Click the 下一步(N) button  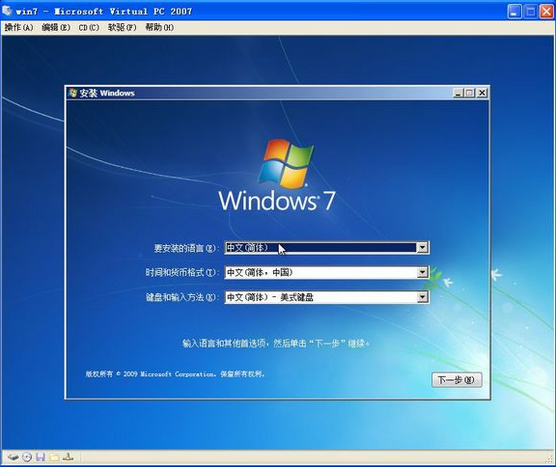(457, 380)
